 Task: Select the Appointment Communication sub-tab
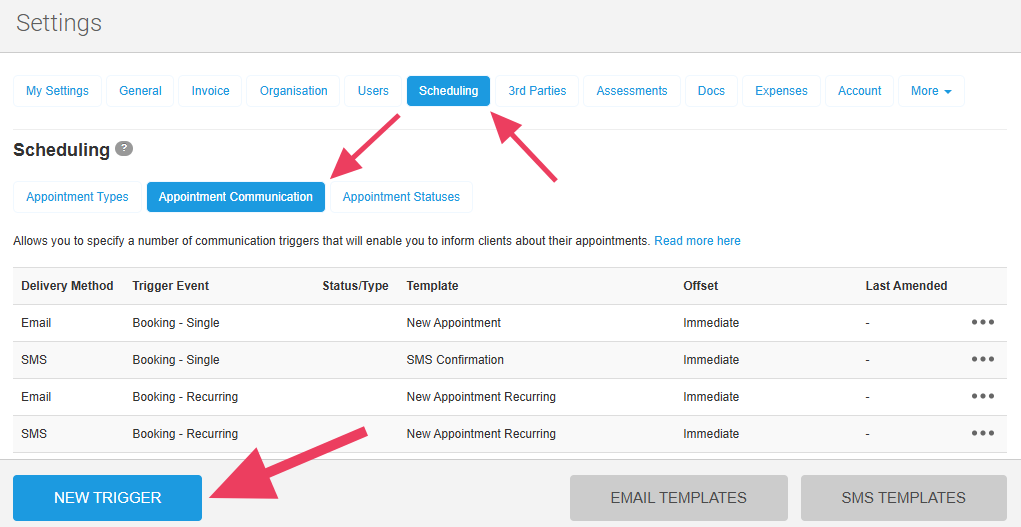[x=236, y=197]
